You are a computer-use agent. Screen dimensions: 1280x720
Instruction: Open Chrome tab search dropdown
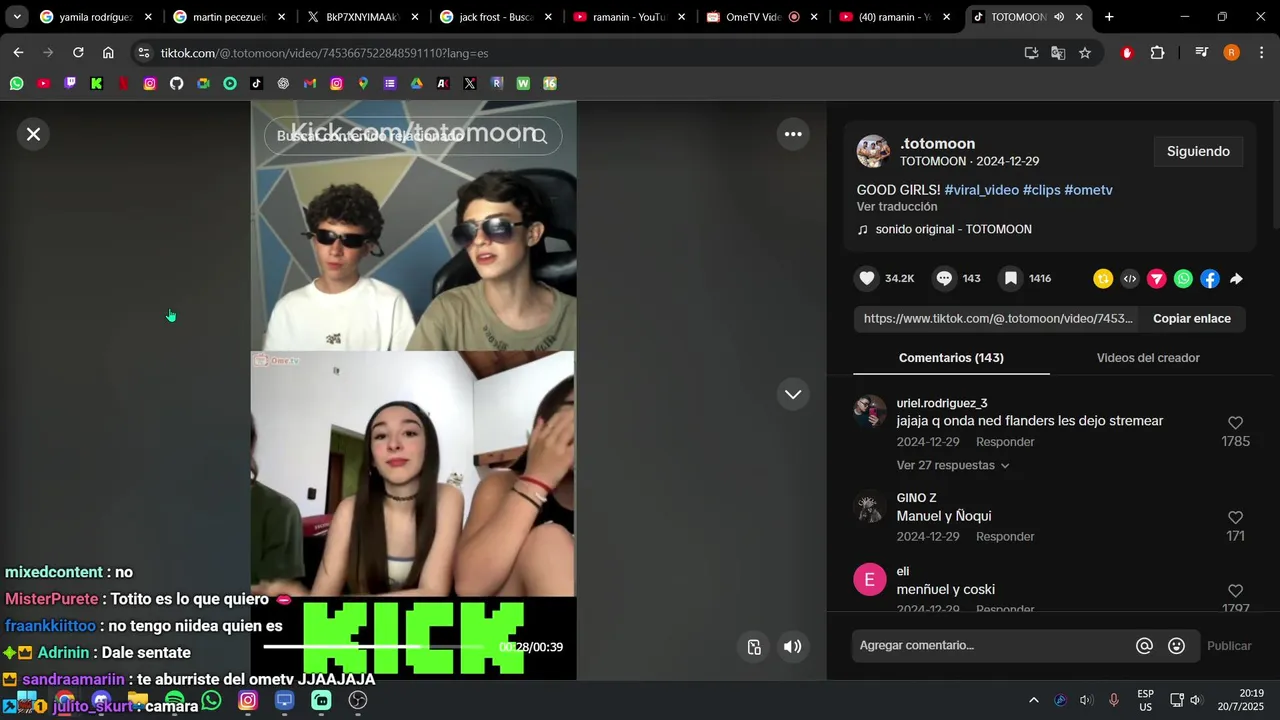coord(17,17)
